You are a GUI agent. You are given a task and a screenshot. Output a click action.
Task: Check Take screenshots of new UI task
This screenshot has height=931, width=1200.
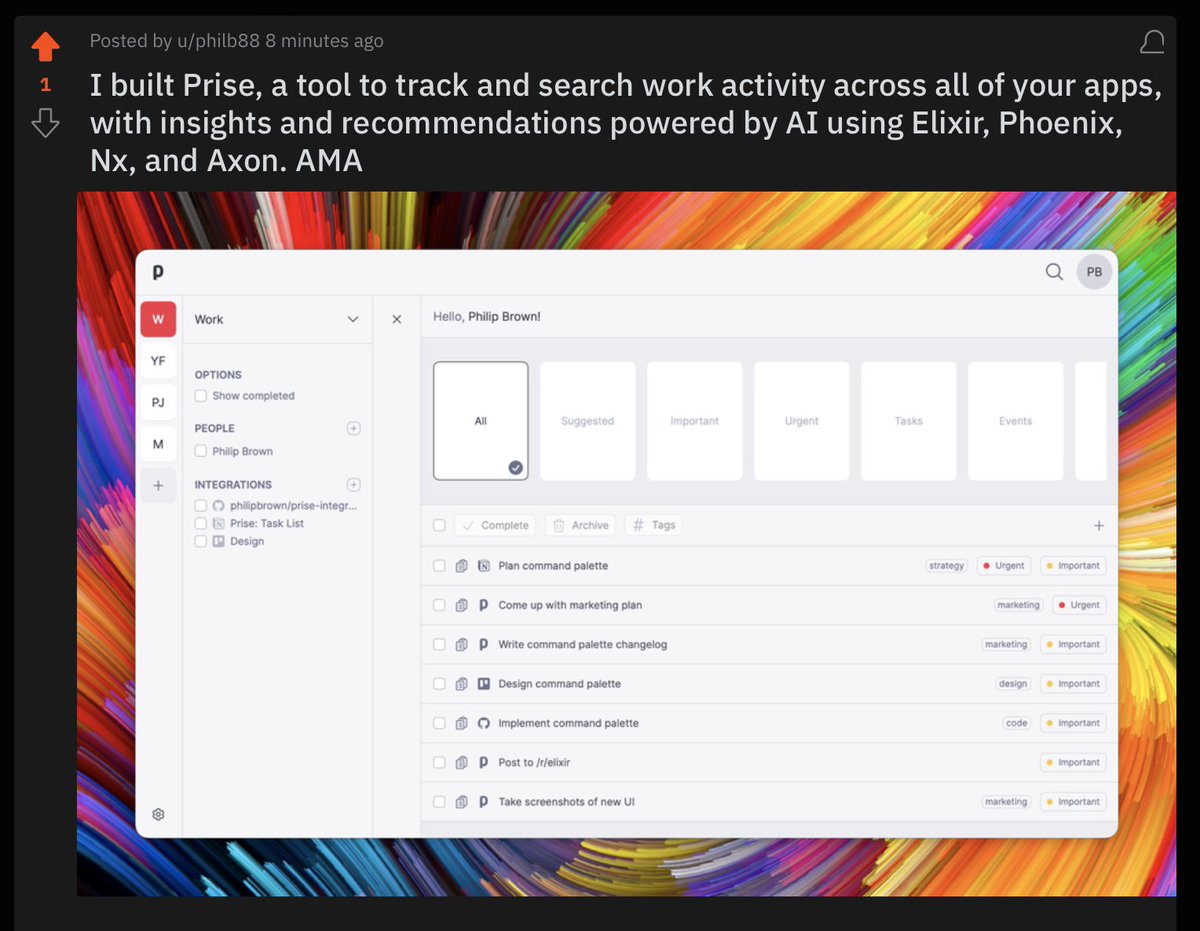[439, 802]
